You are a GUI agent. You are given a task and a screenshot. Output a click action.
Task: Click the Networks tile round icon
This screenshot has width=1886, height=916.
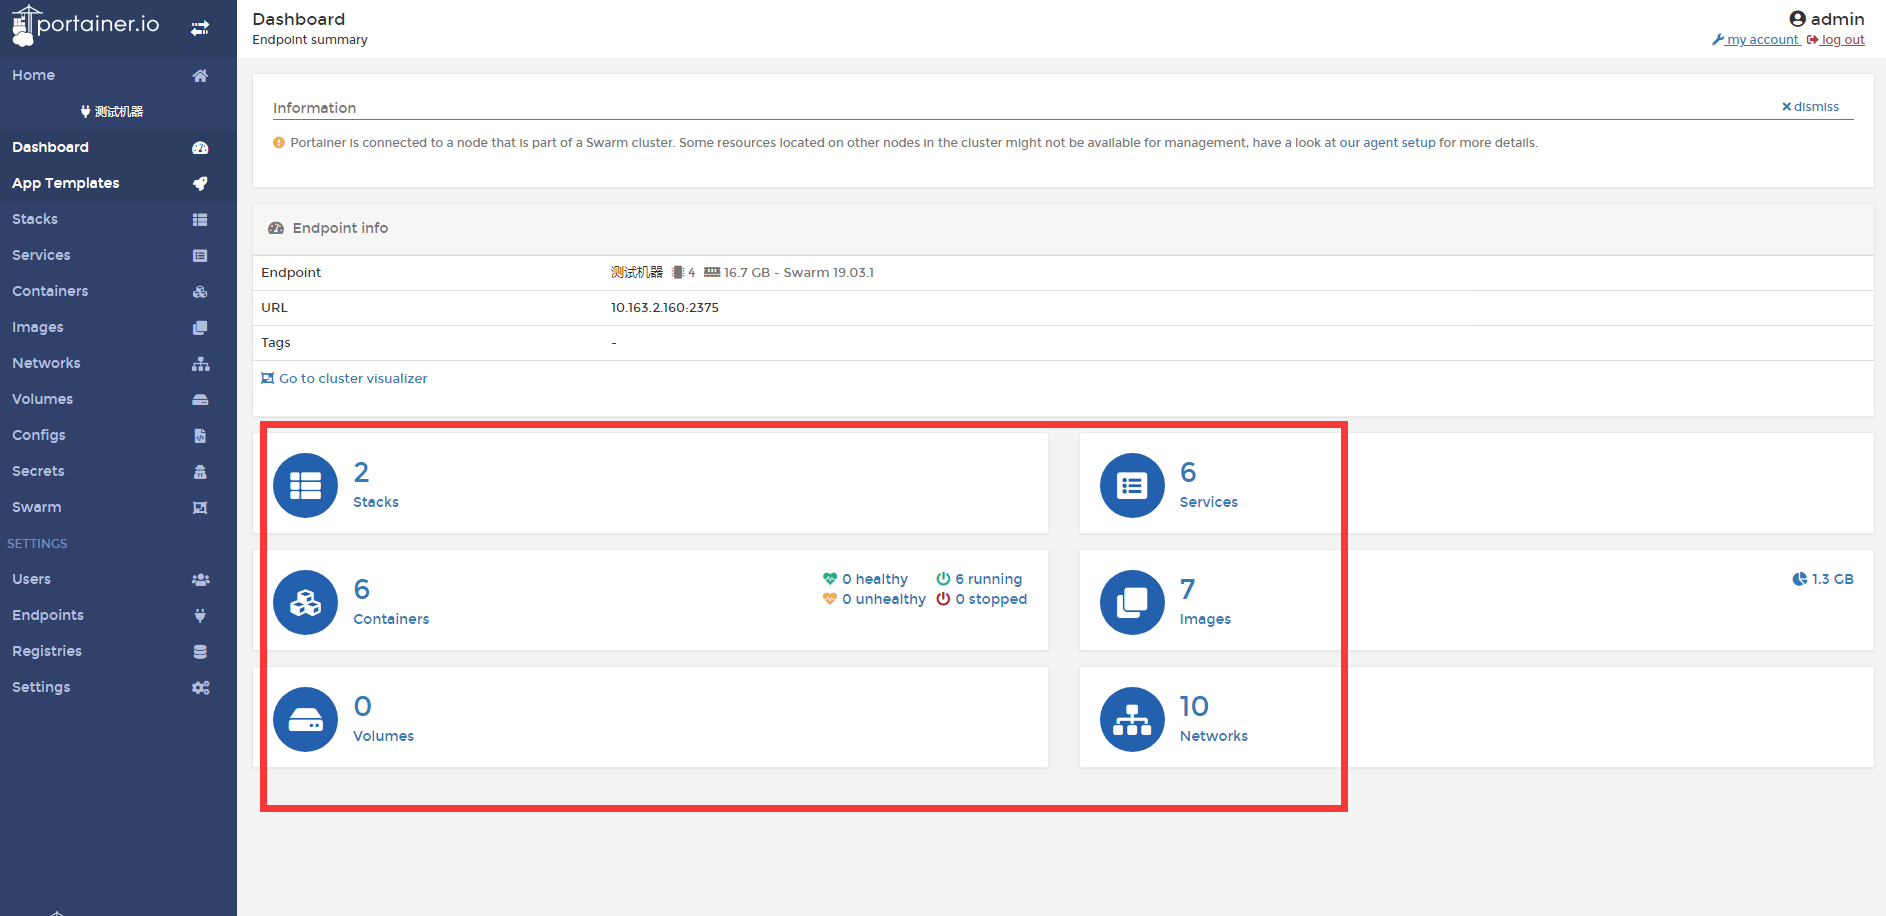[x=1132, y=720]
